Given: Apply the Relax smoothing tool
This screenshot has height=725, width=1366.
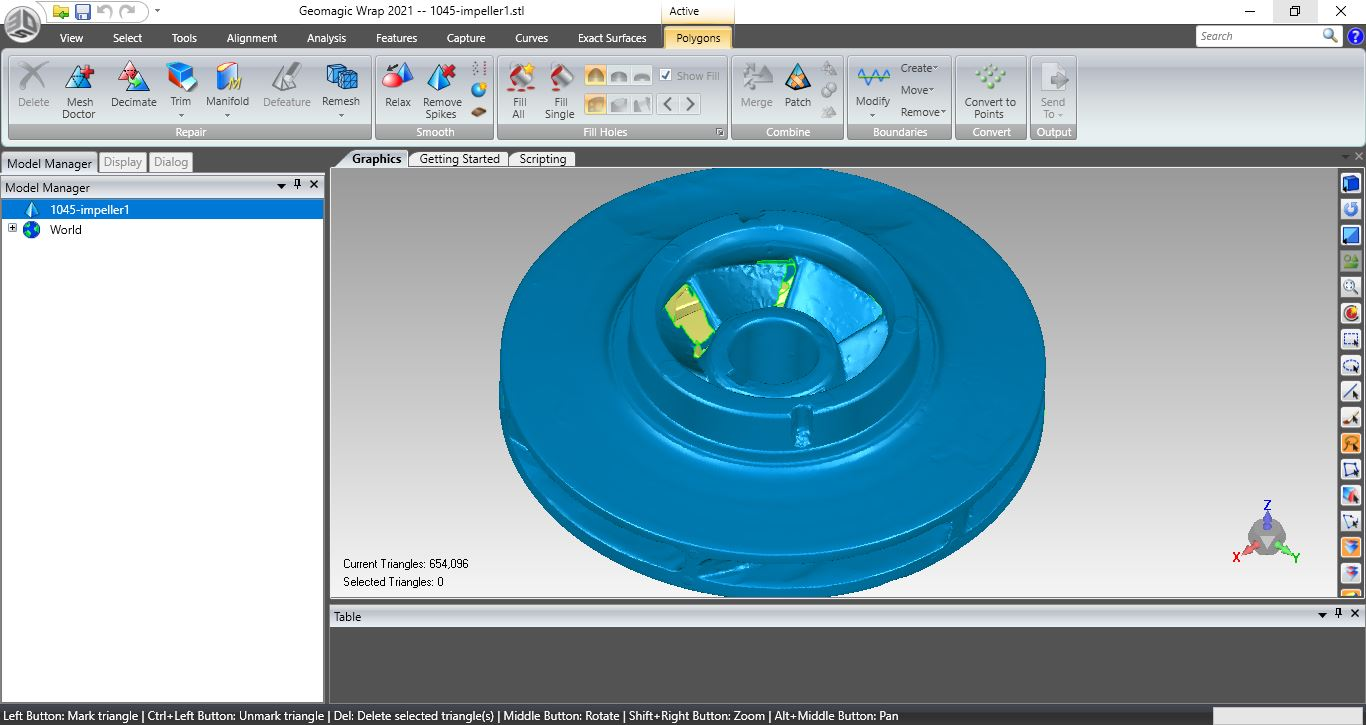Looking at the screenshot, I should 398,86.
